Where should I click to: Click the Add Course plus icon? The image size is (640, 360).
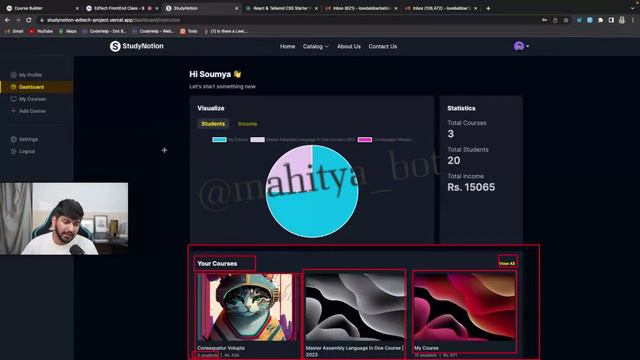(13, 111)
